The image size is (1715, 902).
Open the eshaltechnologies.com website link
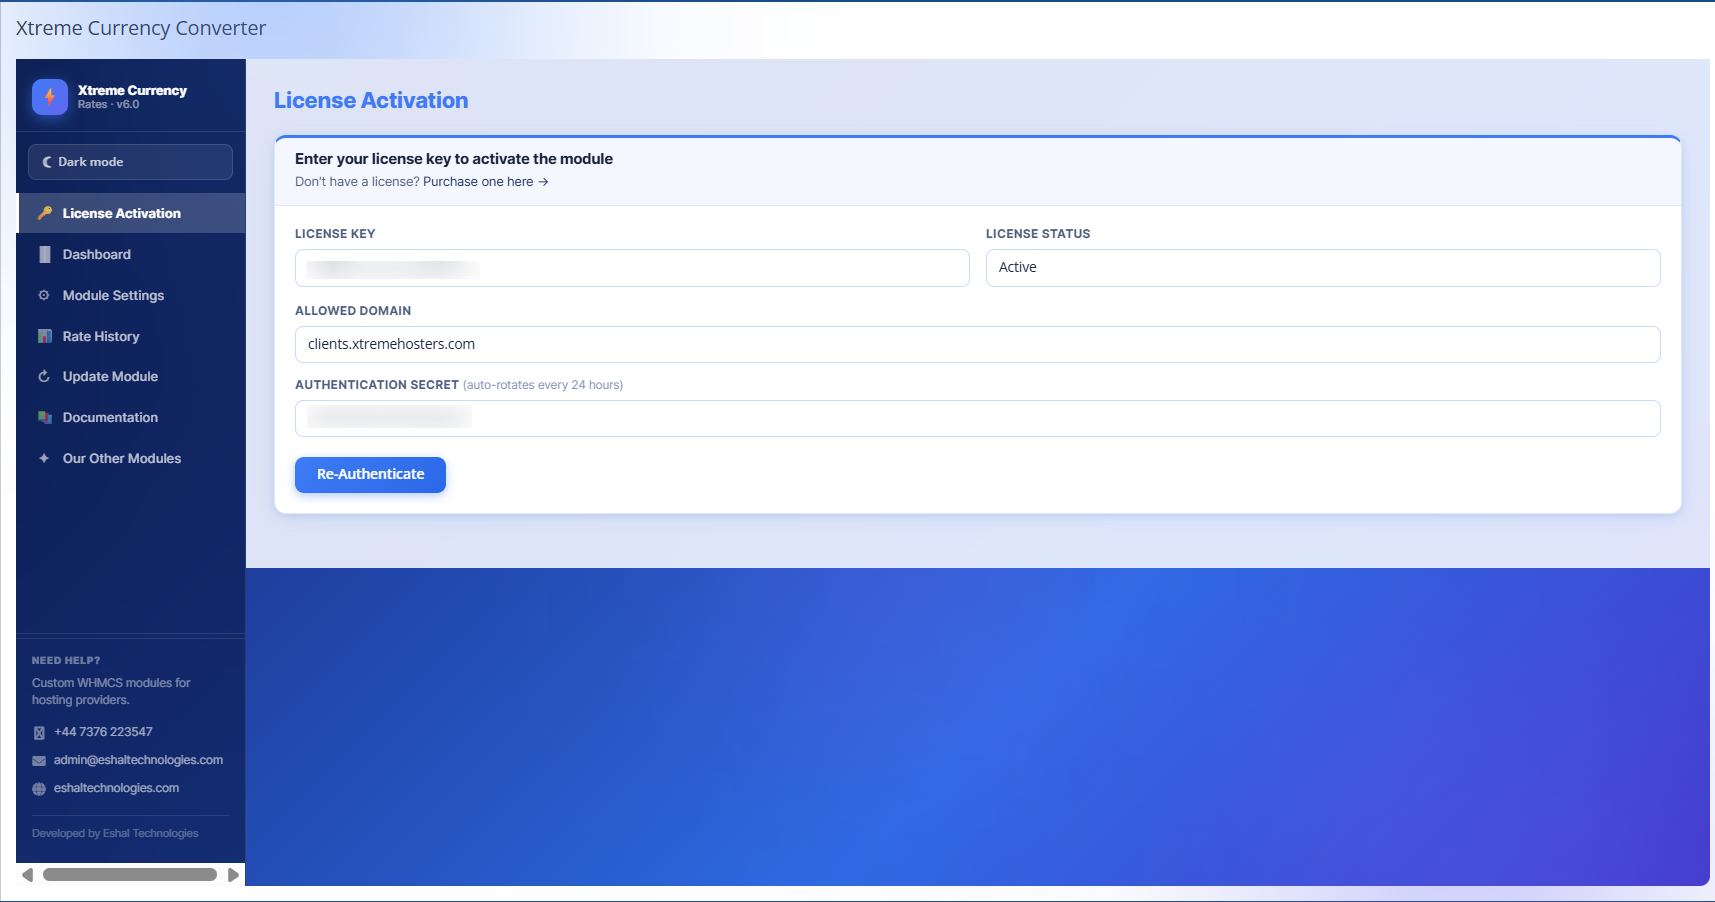pos(116,788)
